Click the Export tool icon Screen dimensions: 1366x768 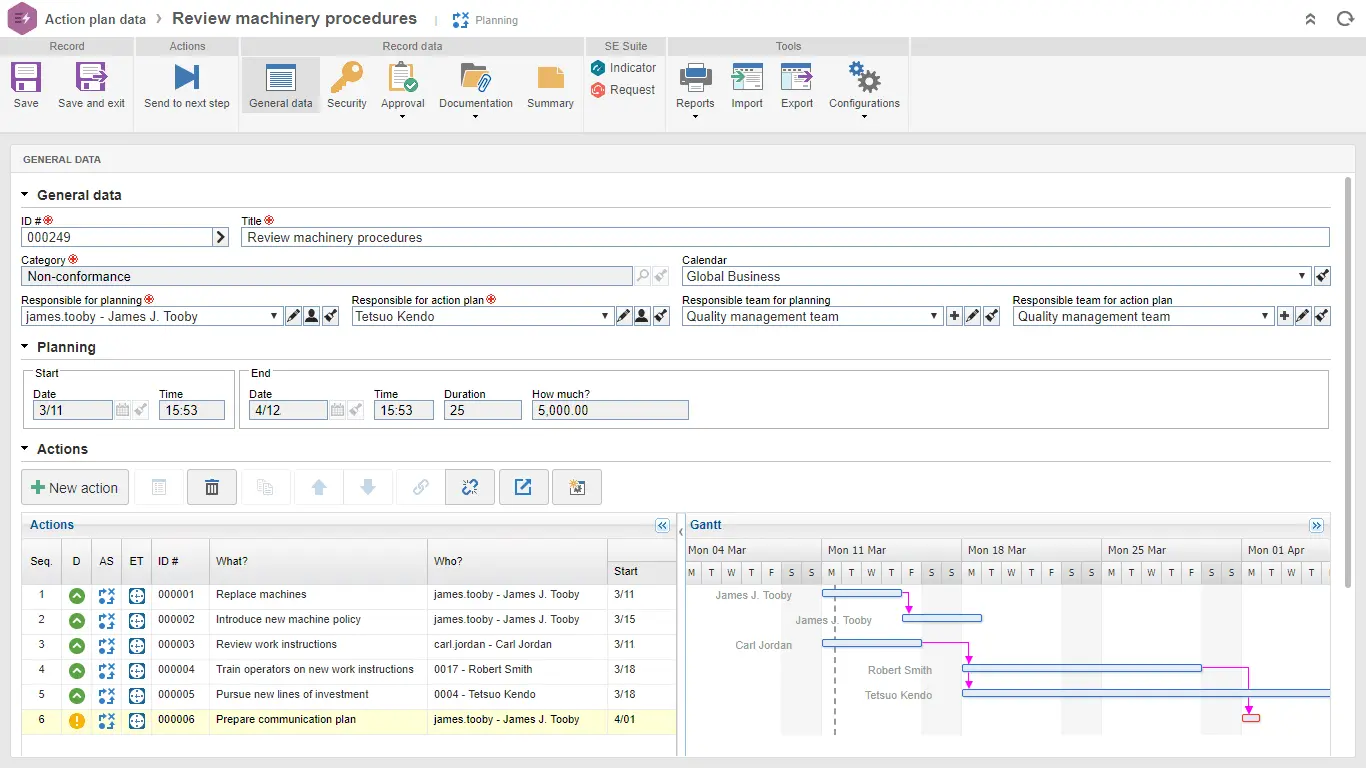[x=797, y=84]
